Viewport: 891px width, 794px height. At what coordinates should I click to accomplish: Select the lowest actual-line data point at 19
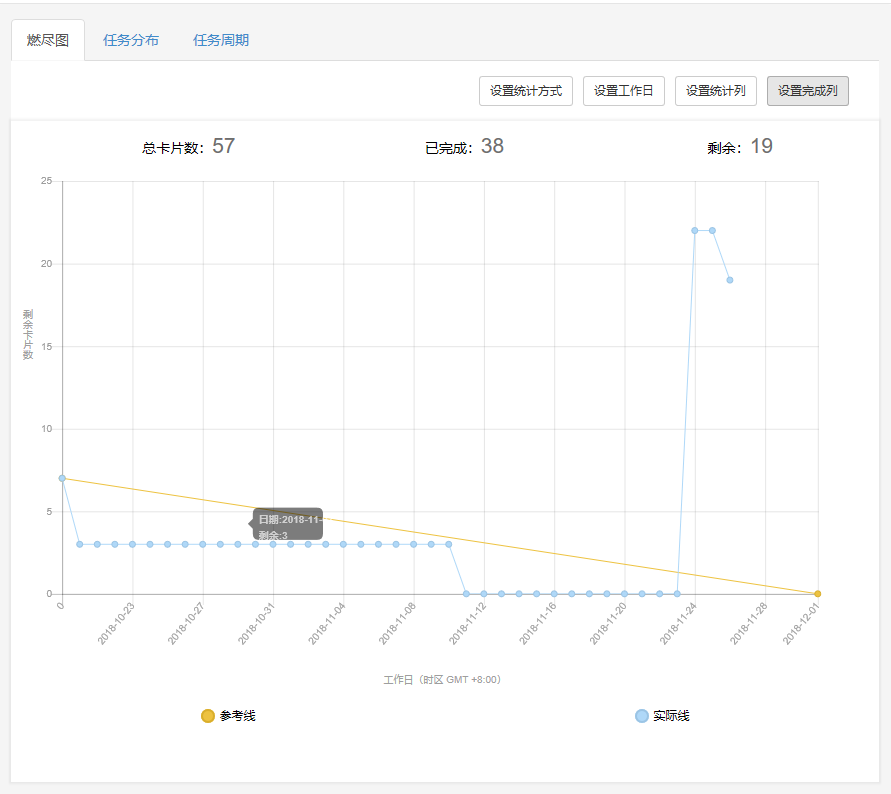pos(730,280)
